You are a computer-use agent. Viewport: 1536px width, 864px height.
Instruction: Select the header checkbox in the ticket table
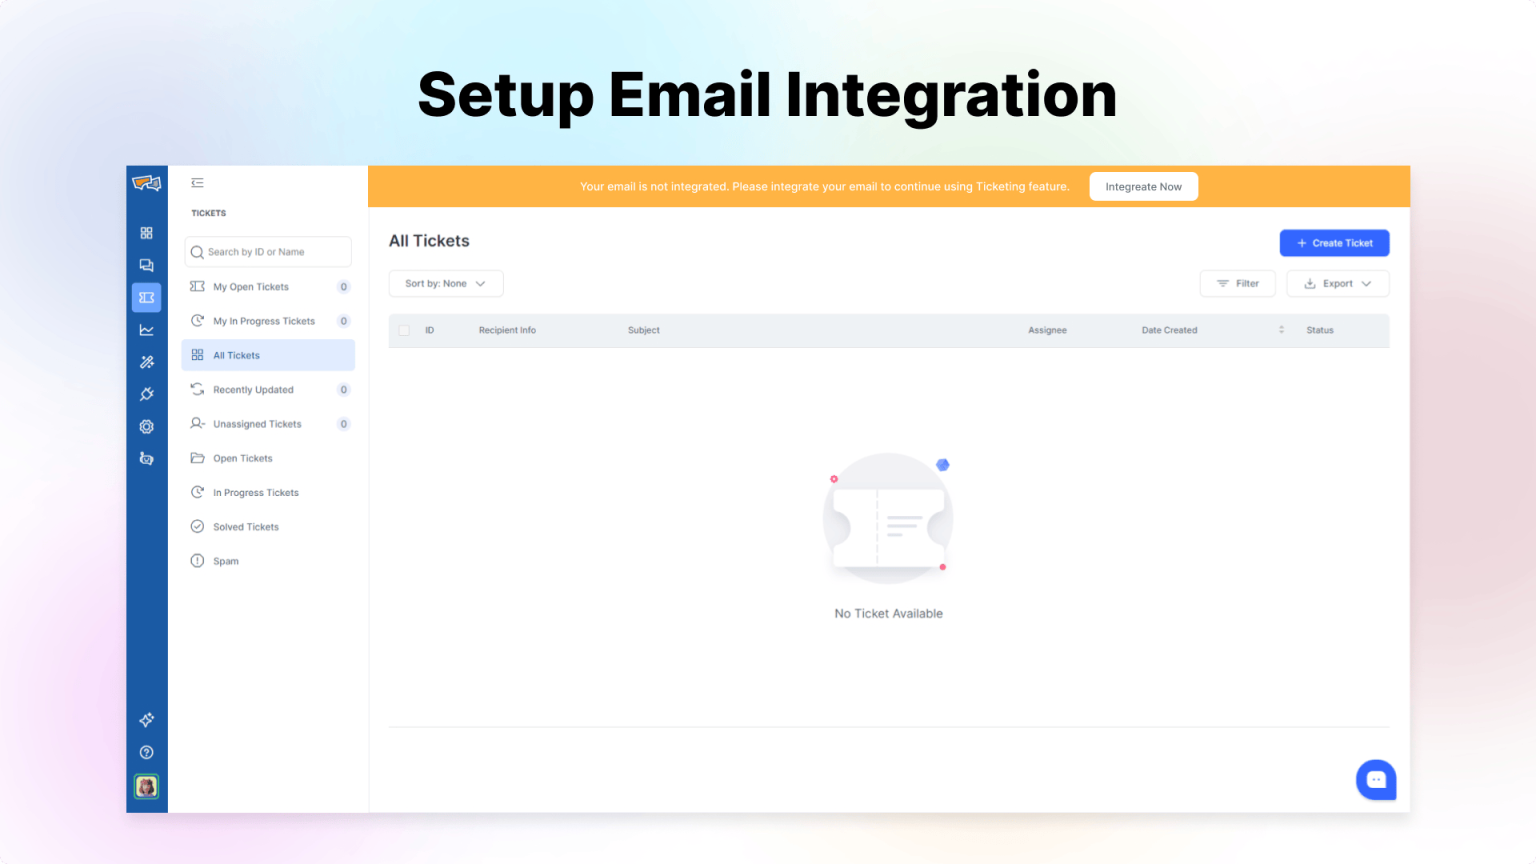(x=404, y=330)
